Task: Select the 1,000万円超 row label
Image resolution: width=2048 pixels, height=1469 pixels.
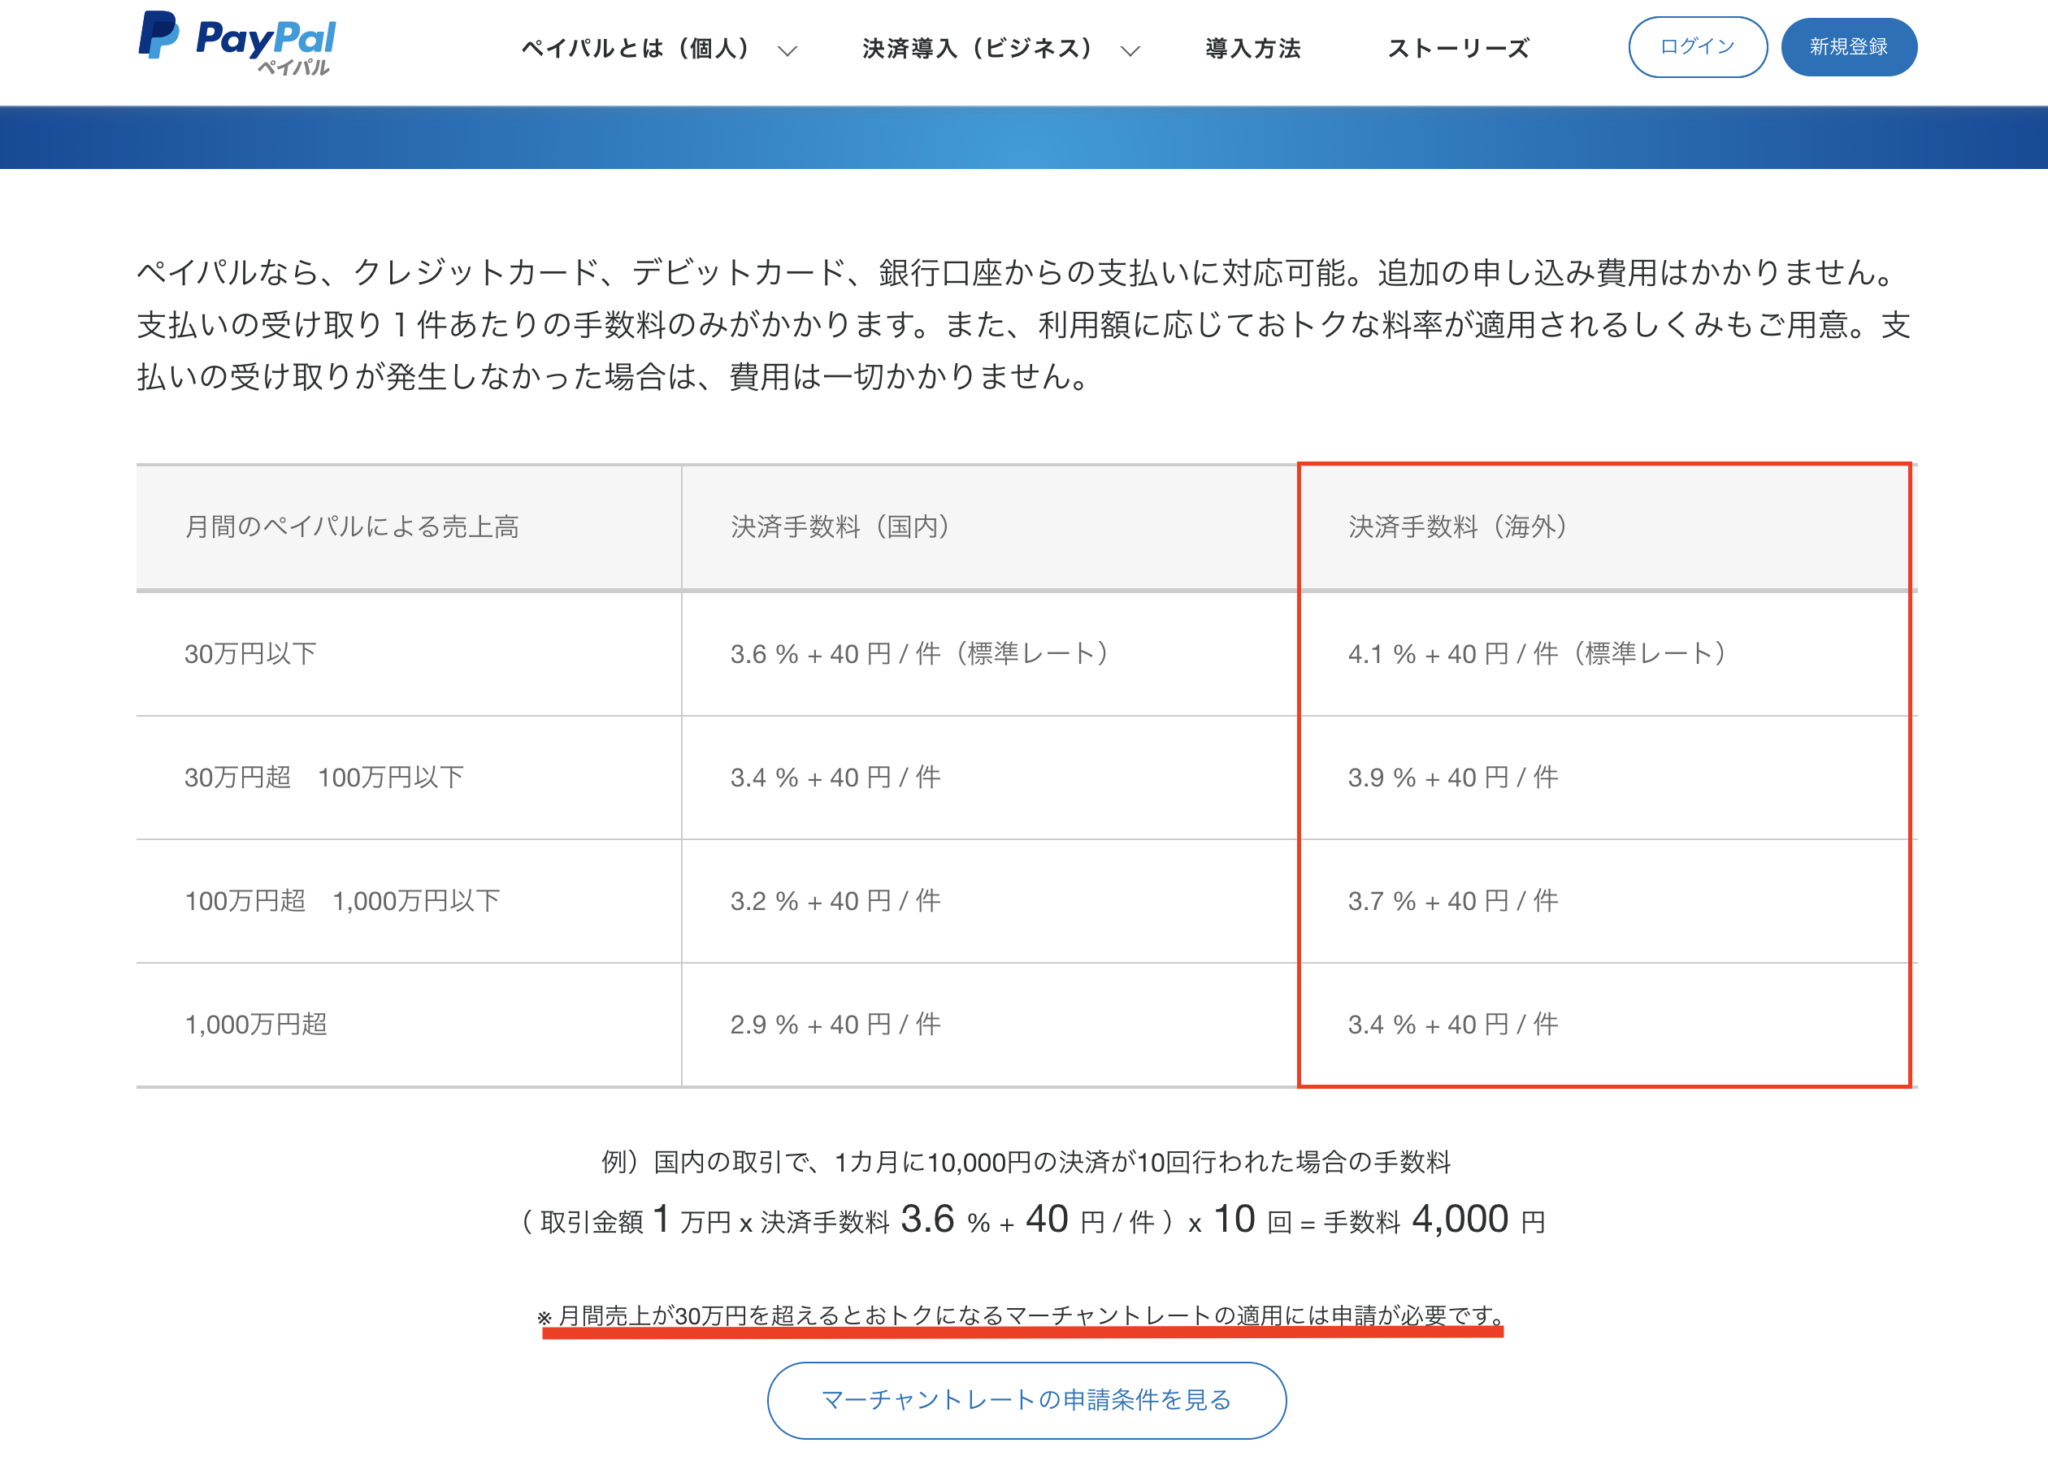Action: coord(256,1024)
